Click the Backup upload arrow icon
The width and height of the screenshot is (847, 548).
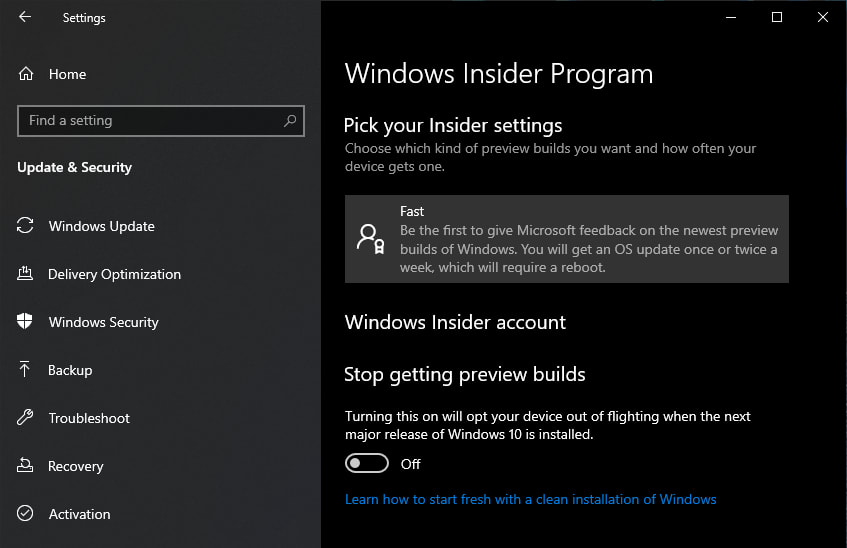point(25,369)
